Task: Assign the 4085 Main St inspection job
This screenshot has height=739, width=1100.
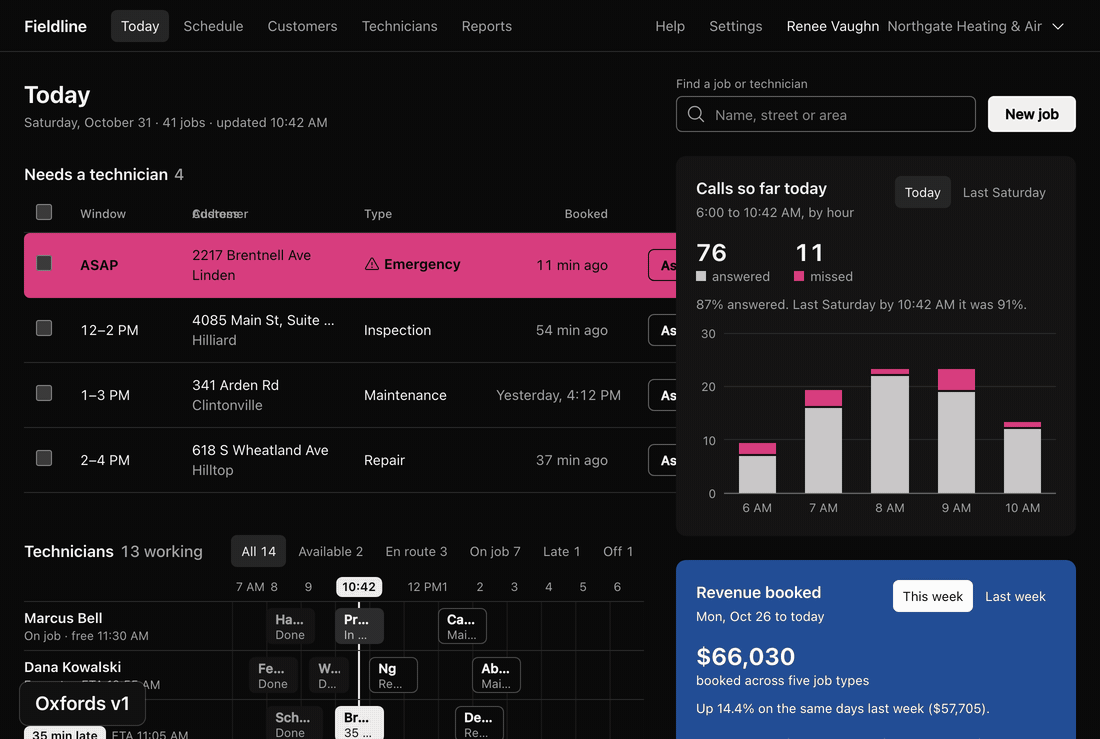Action: [663, 330]
